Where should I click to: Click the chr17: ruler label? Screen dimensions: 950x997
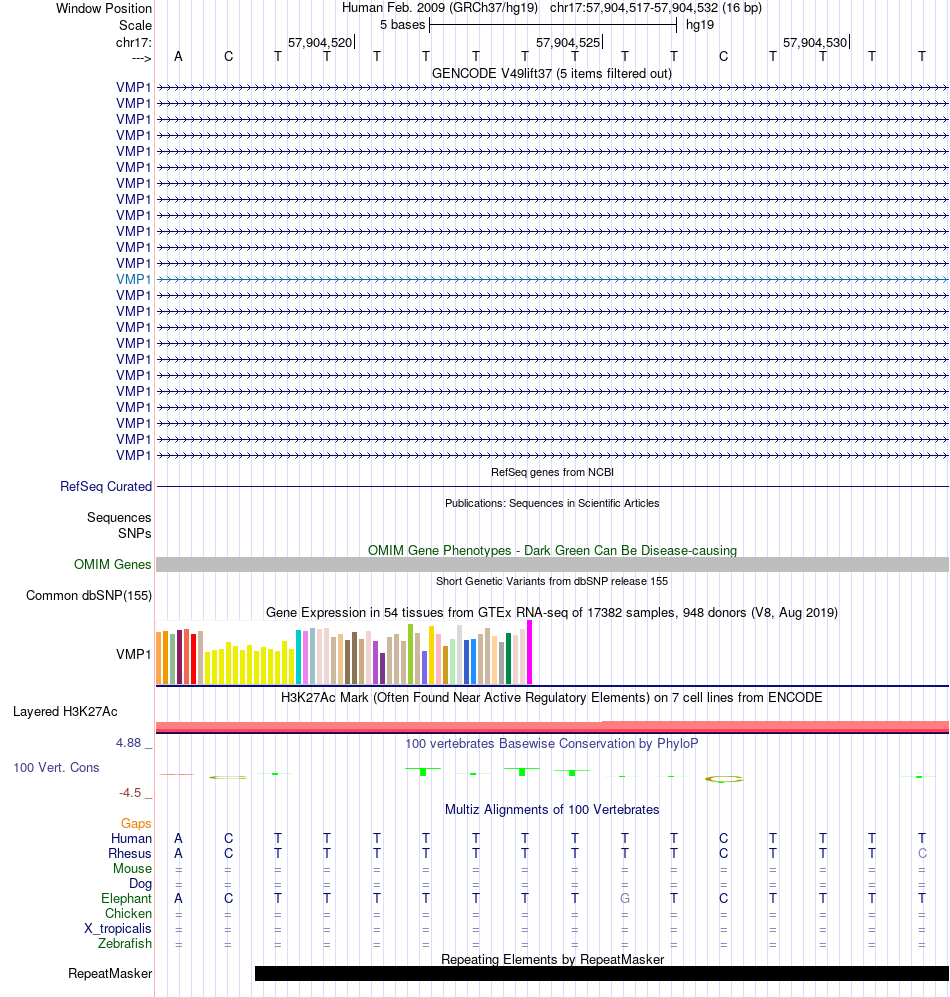[x=134, y=43]
